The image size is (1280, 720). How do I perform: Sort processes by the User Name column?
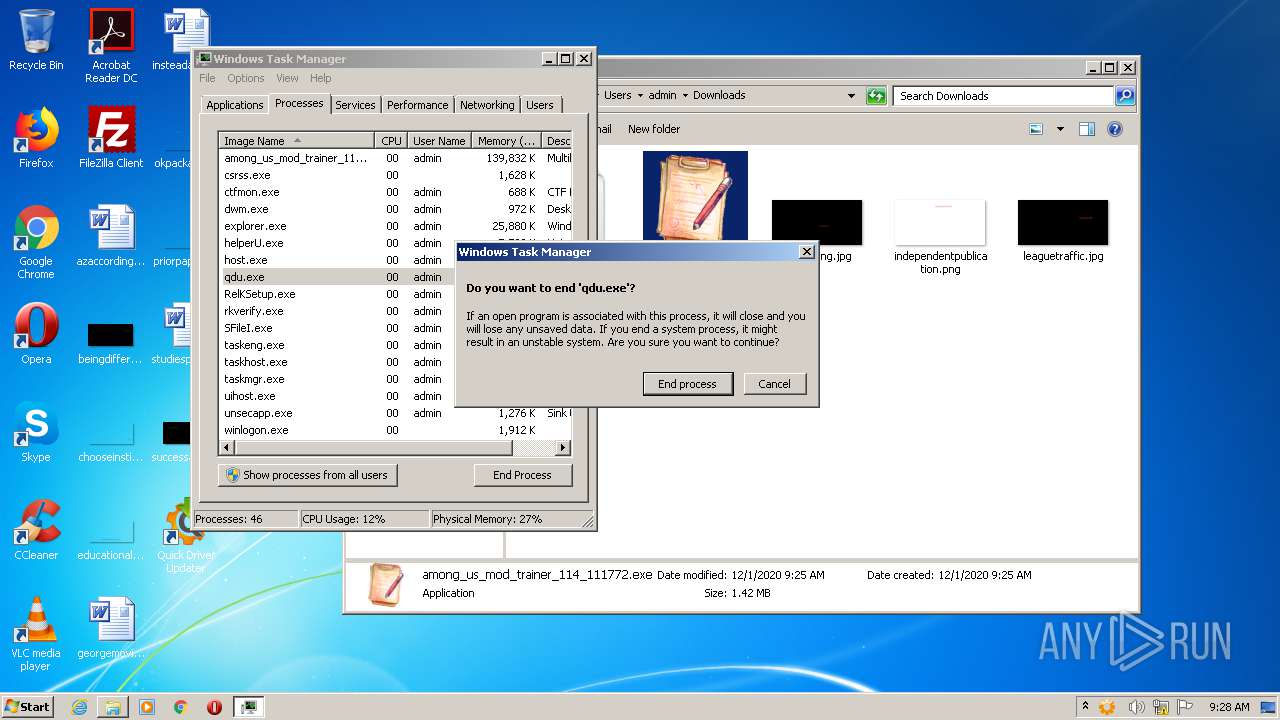click(x=439, y=141)
